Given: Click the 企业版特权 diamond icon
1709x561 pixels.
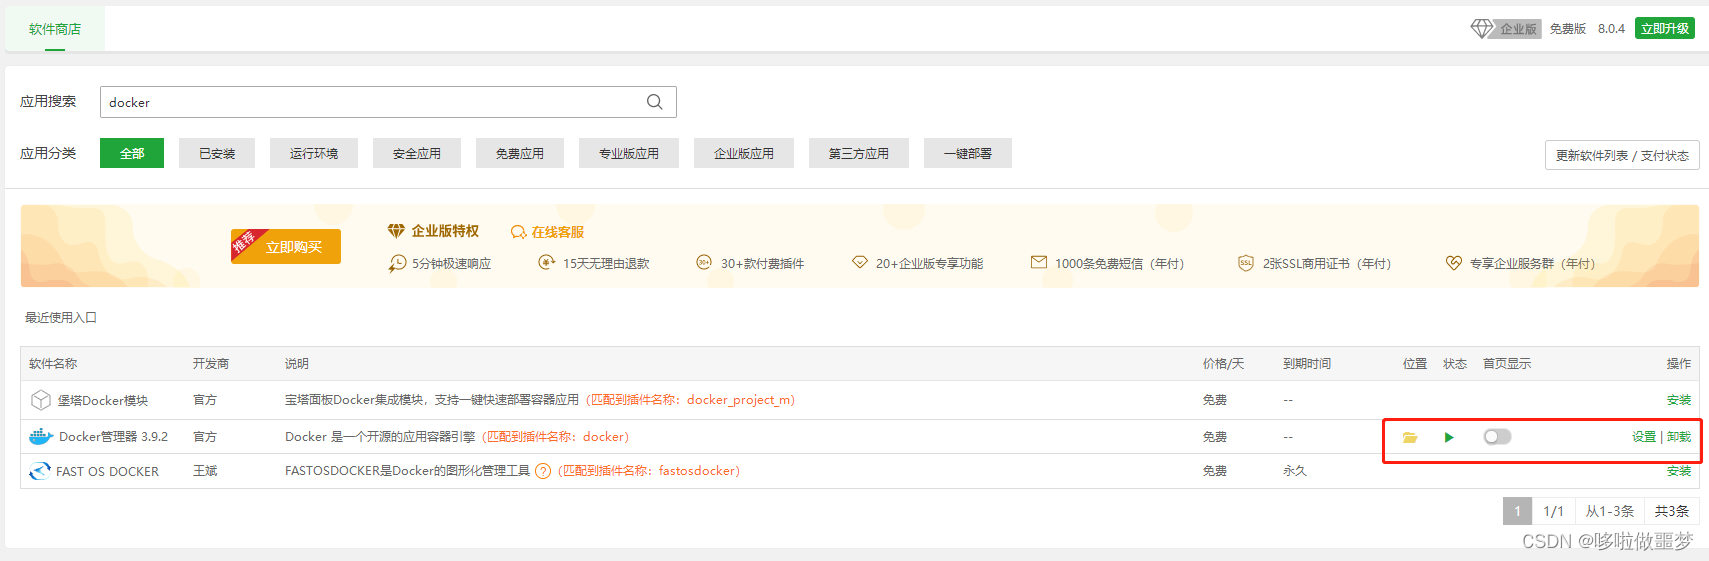Looking at the screenshot, I should (396, 231).
